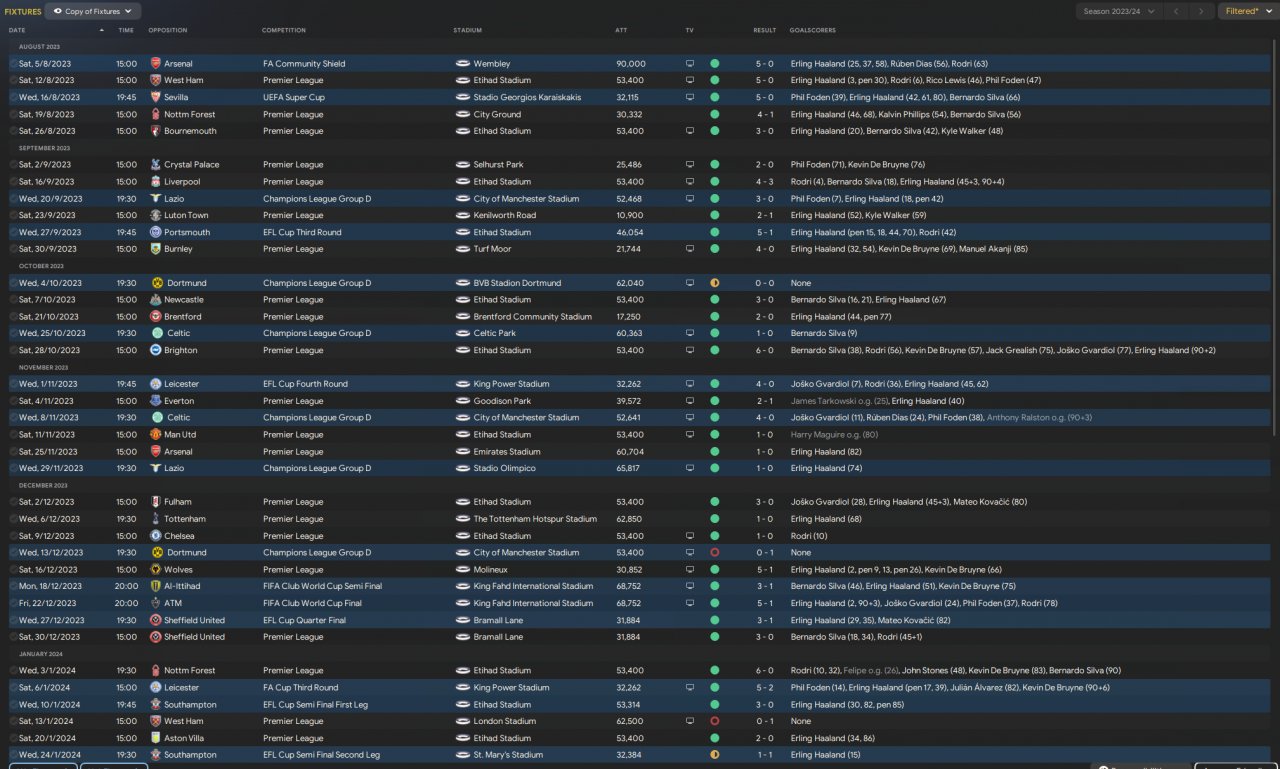1280x769 pixels.
Task: Click the red loss indicator for West Ham on 13/1/2024
Action: 714,721
